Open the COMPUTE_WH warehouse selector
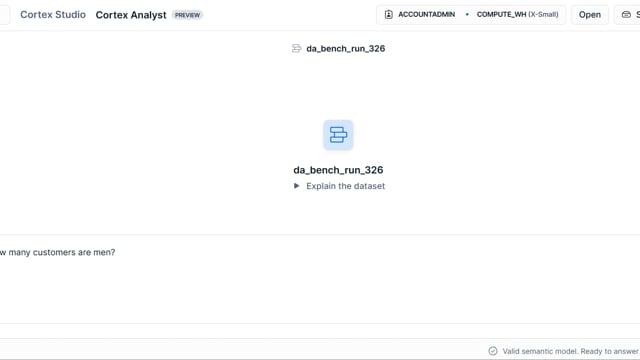The height and width of the screenshot is (360, 640). coord(517,15)
